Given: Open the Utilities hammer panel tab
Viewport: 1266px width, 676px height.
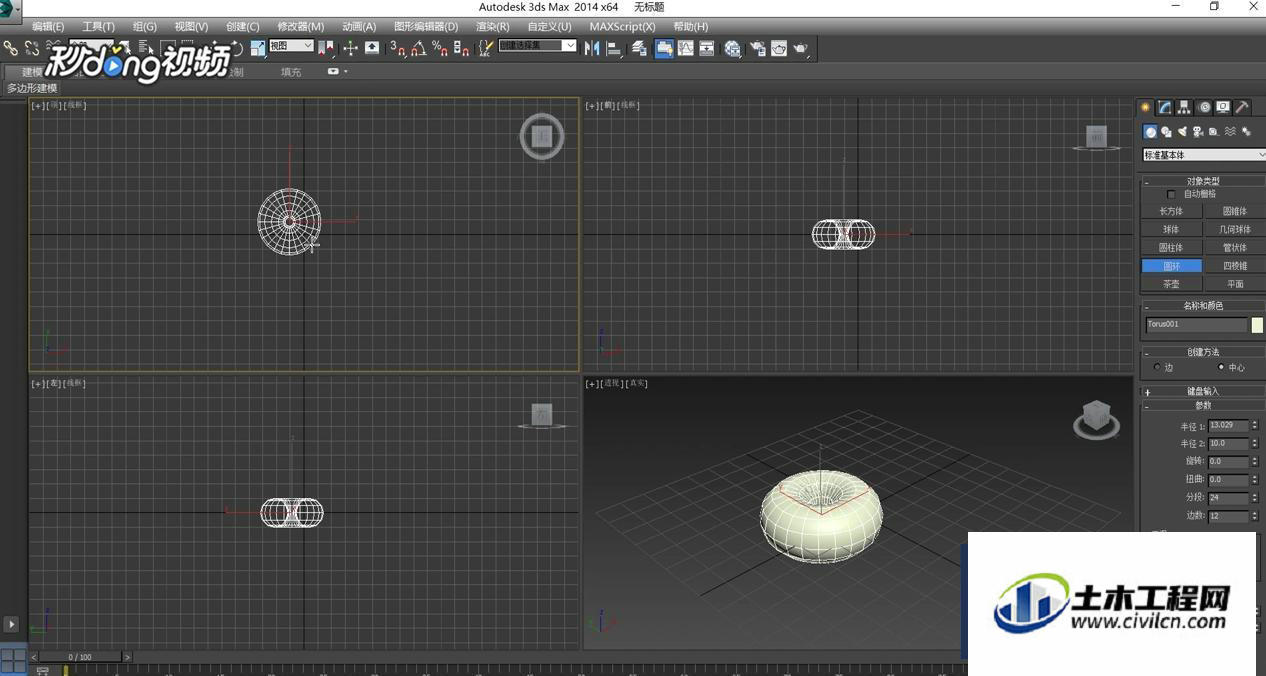Looking at the screenshot, I should pos(1242,107).
